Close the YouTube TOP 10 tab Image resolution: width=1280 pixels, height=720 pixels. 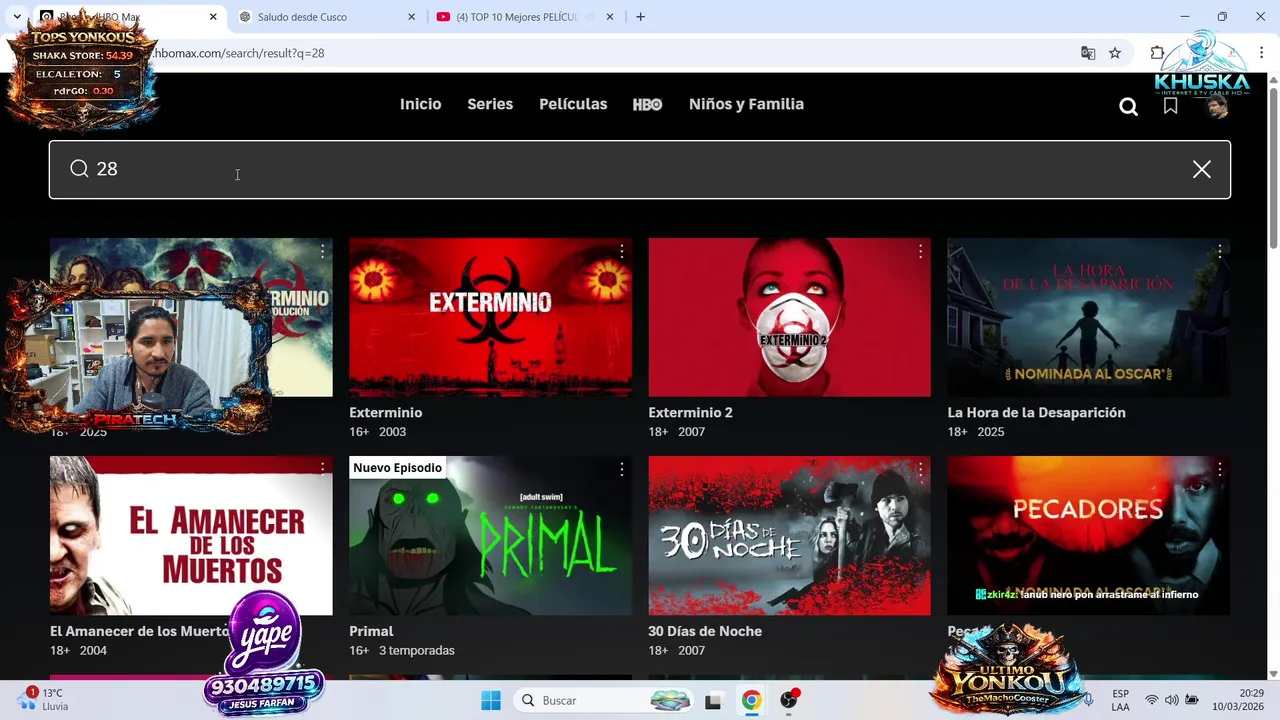click(610, 17)
